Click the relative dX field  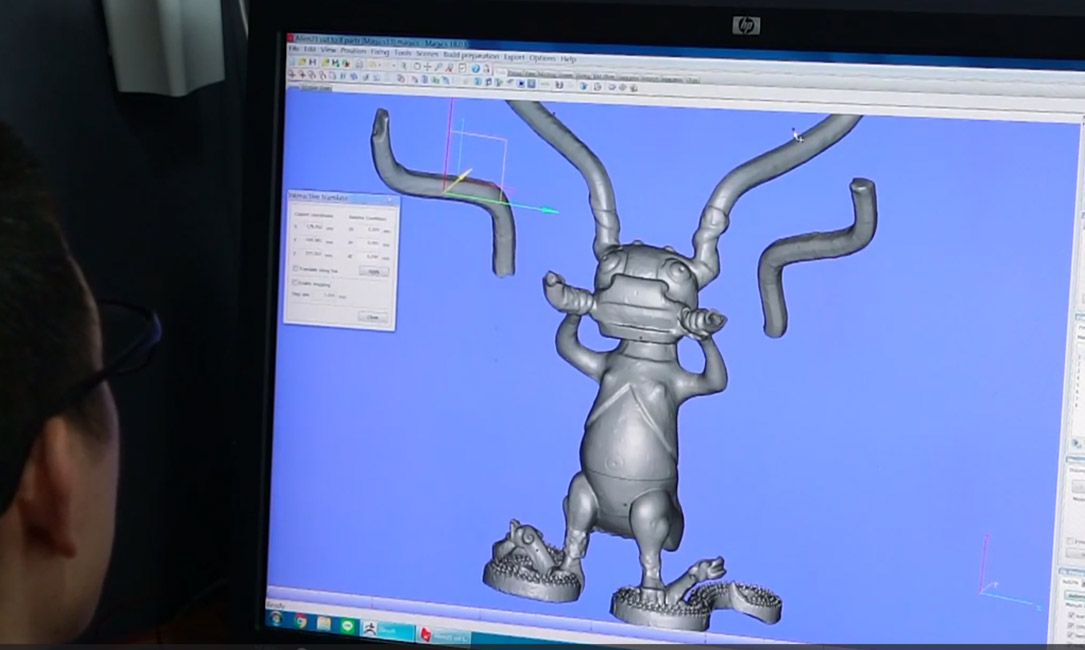pyautogui.click(x=371, y=229)
